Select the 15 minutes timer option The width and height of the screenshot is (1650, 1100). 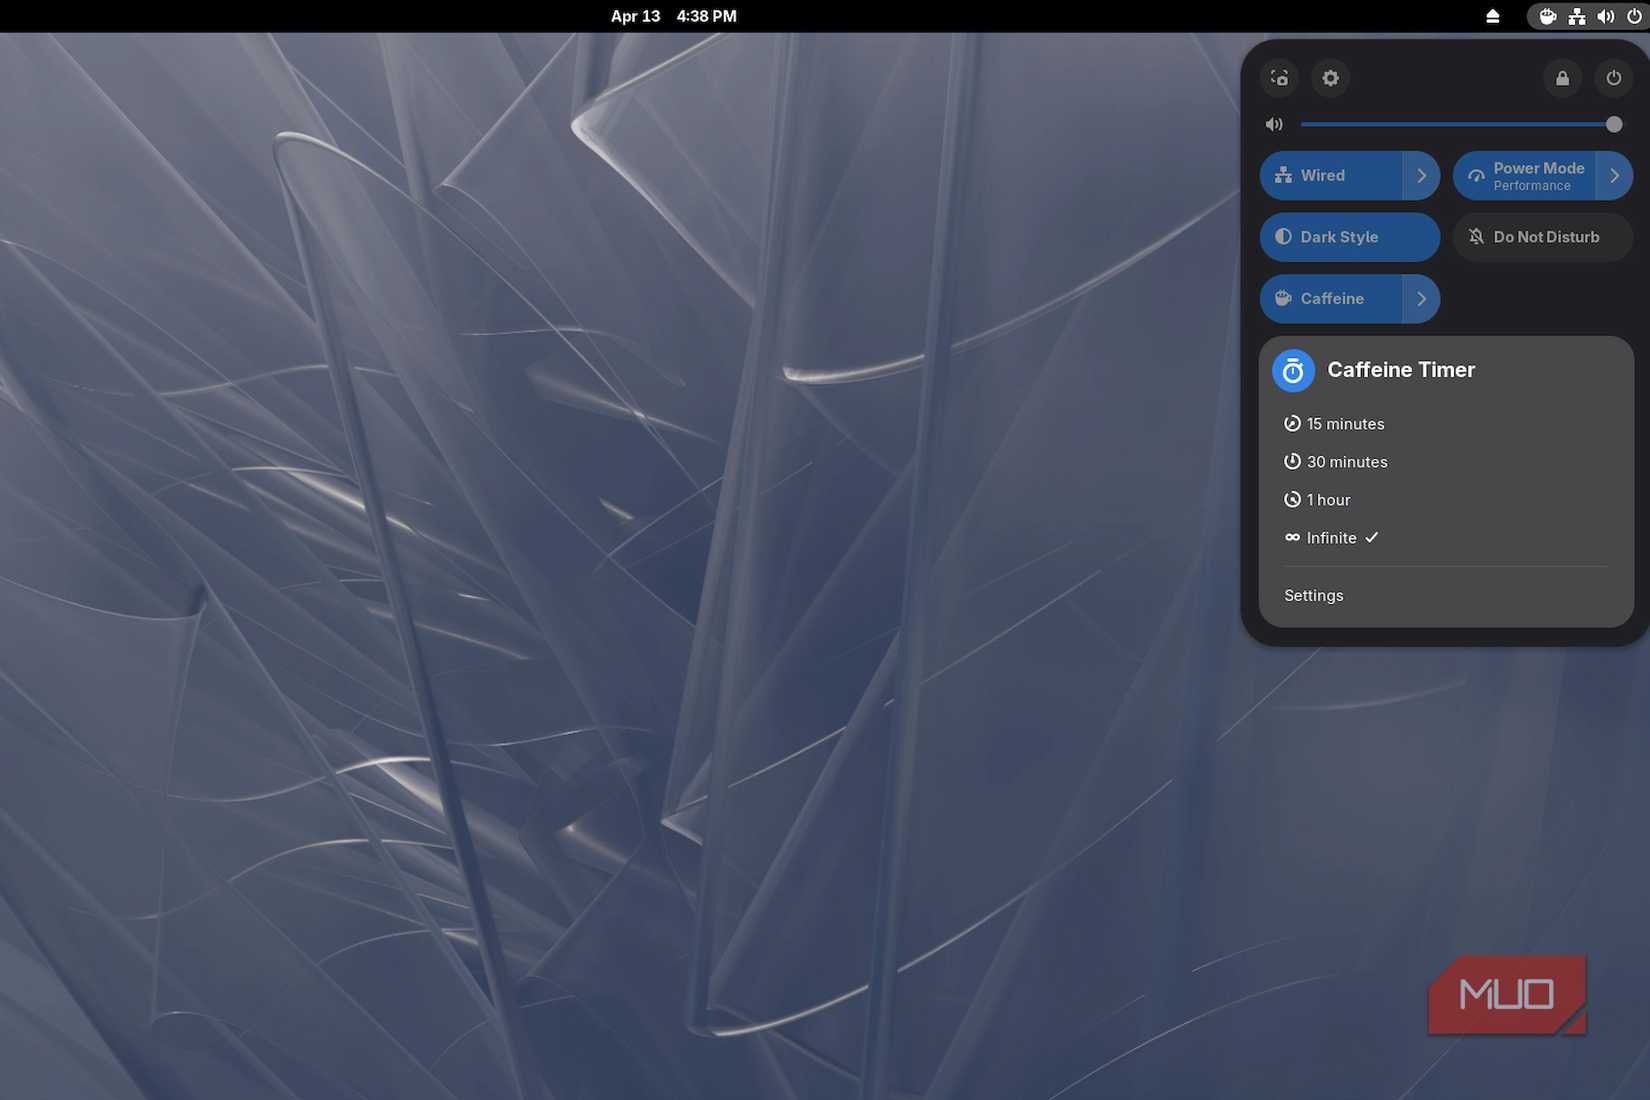click(1446, 424)
